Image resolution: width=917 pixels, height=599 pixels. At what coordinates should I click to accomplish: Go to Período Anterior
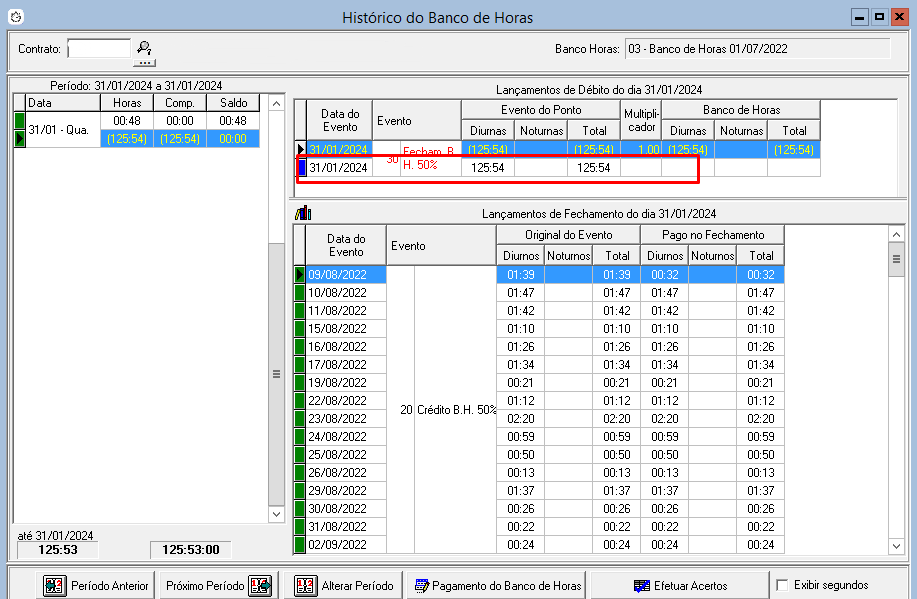click(x=97, y=585)
